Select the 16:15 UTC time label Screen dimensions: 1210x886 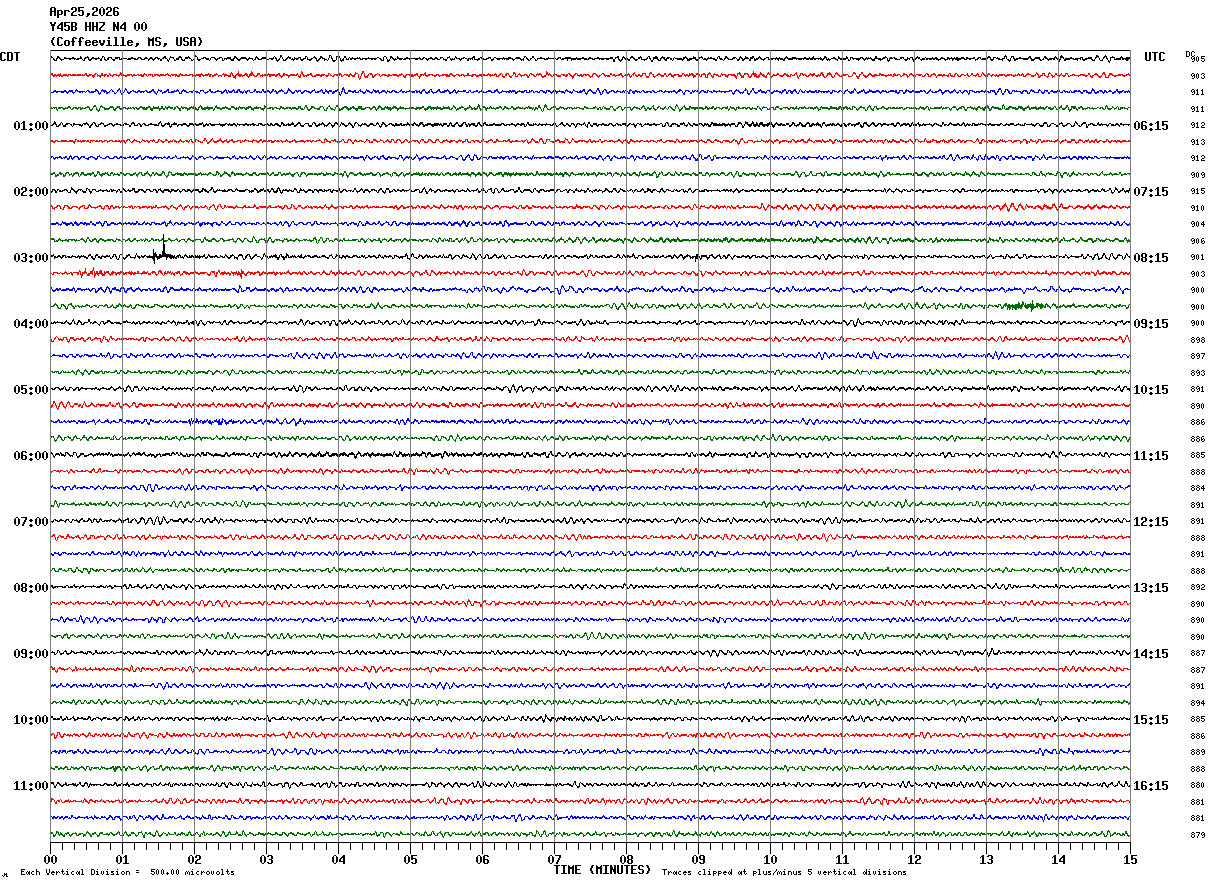[x=1151, y=786]
